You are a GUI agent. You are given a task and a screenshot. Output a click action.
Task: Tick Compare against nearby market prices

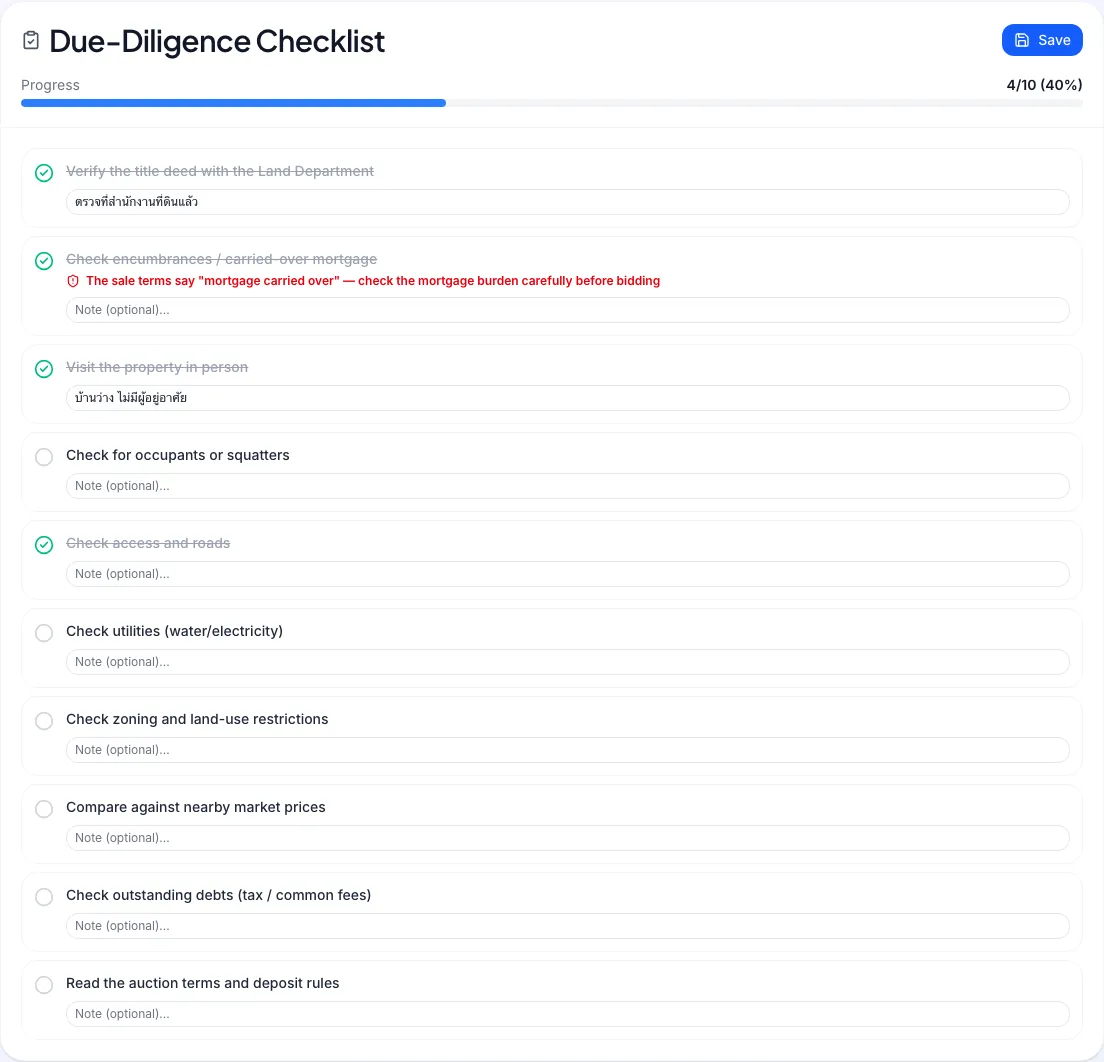click(44, 808)
